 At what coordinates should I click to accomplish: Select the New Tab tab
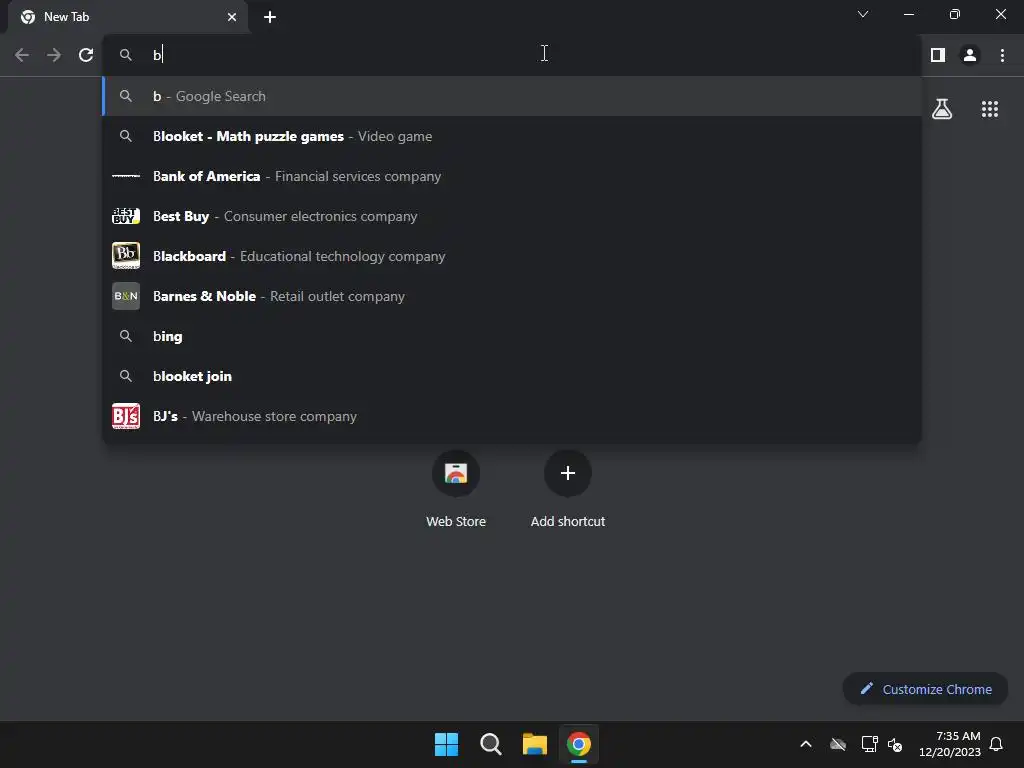pos(127,17)
